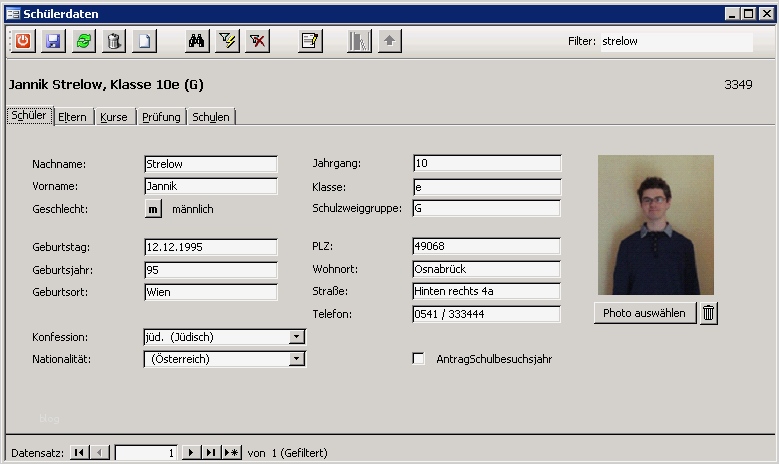Click the up arrow toolbar icon

pos(390,41)
